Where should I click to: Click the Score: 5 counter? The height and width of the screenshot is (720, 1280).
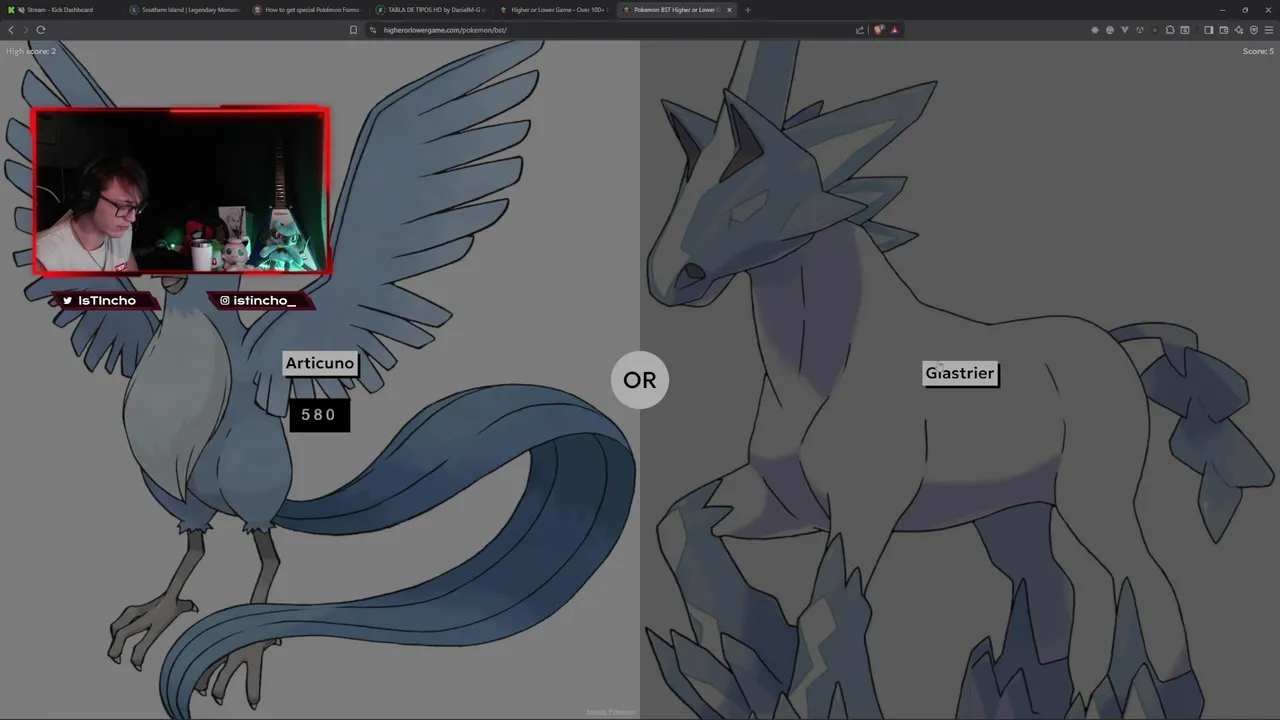click(1258, 51)
